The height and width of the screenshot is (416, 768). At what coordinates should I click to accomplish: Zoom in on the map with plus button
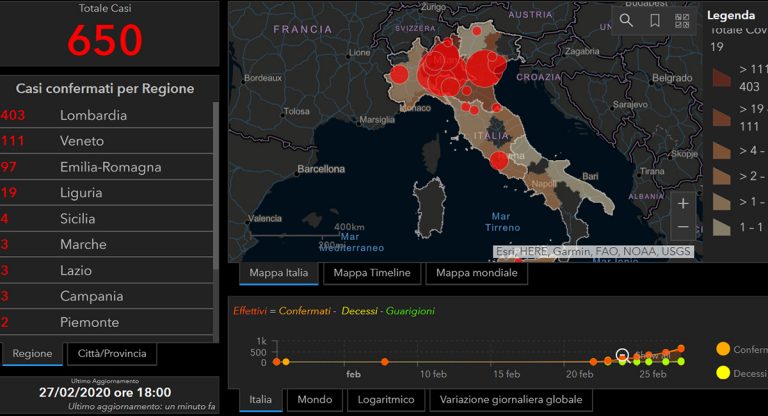[683, 203]
